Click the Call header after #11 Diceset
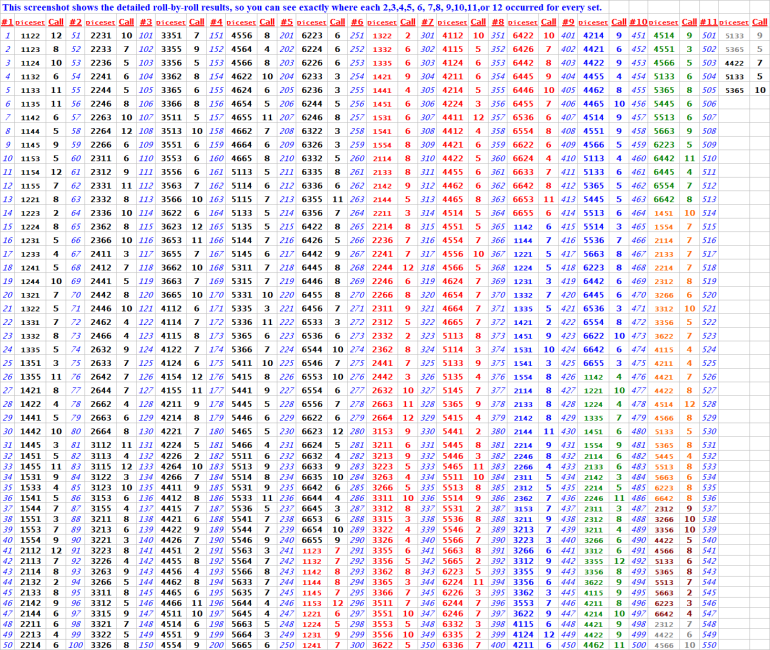This screenshot has height=650, width=770. [759, 20]
